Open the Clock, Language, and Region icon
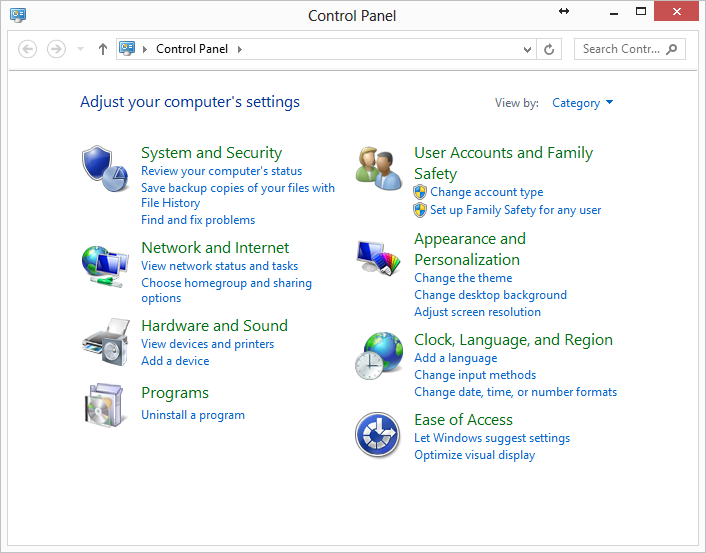706x553 pixels. point(379,357)
